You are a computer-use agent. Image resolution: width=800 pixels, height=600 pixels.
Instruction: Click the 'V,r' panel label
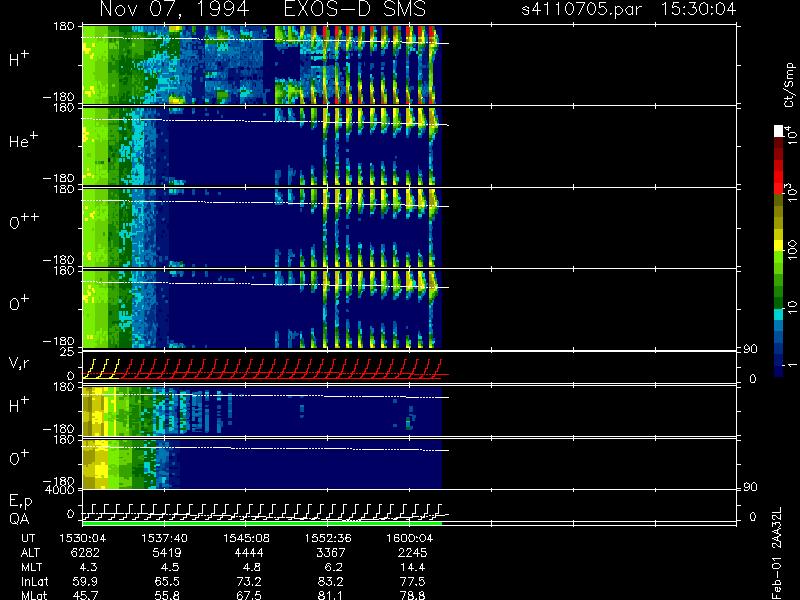coord(20,363)
